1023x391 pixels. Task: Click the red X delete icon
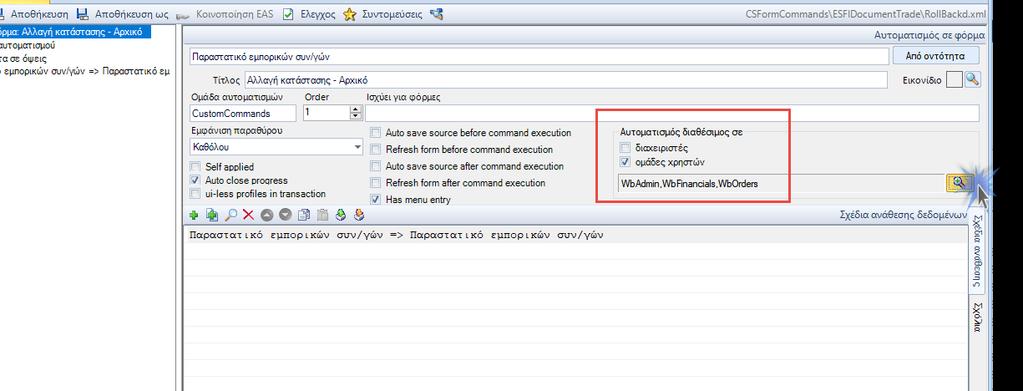[249, 214]
